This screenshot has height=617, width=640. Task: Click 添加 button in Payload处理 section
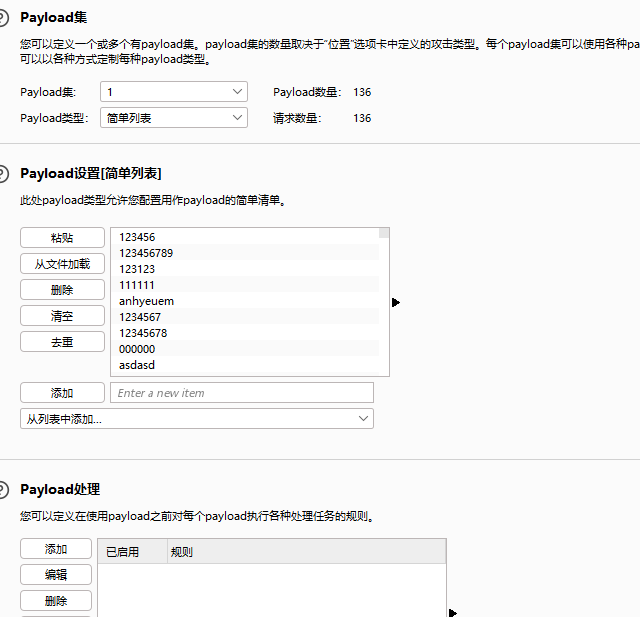tap(56, 549)
